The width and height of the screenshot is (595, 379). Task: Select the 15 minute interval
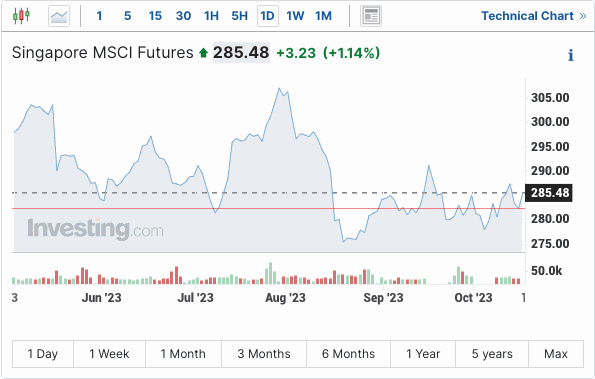pos(155,16)
